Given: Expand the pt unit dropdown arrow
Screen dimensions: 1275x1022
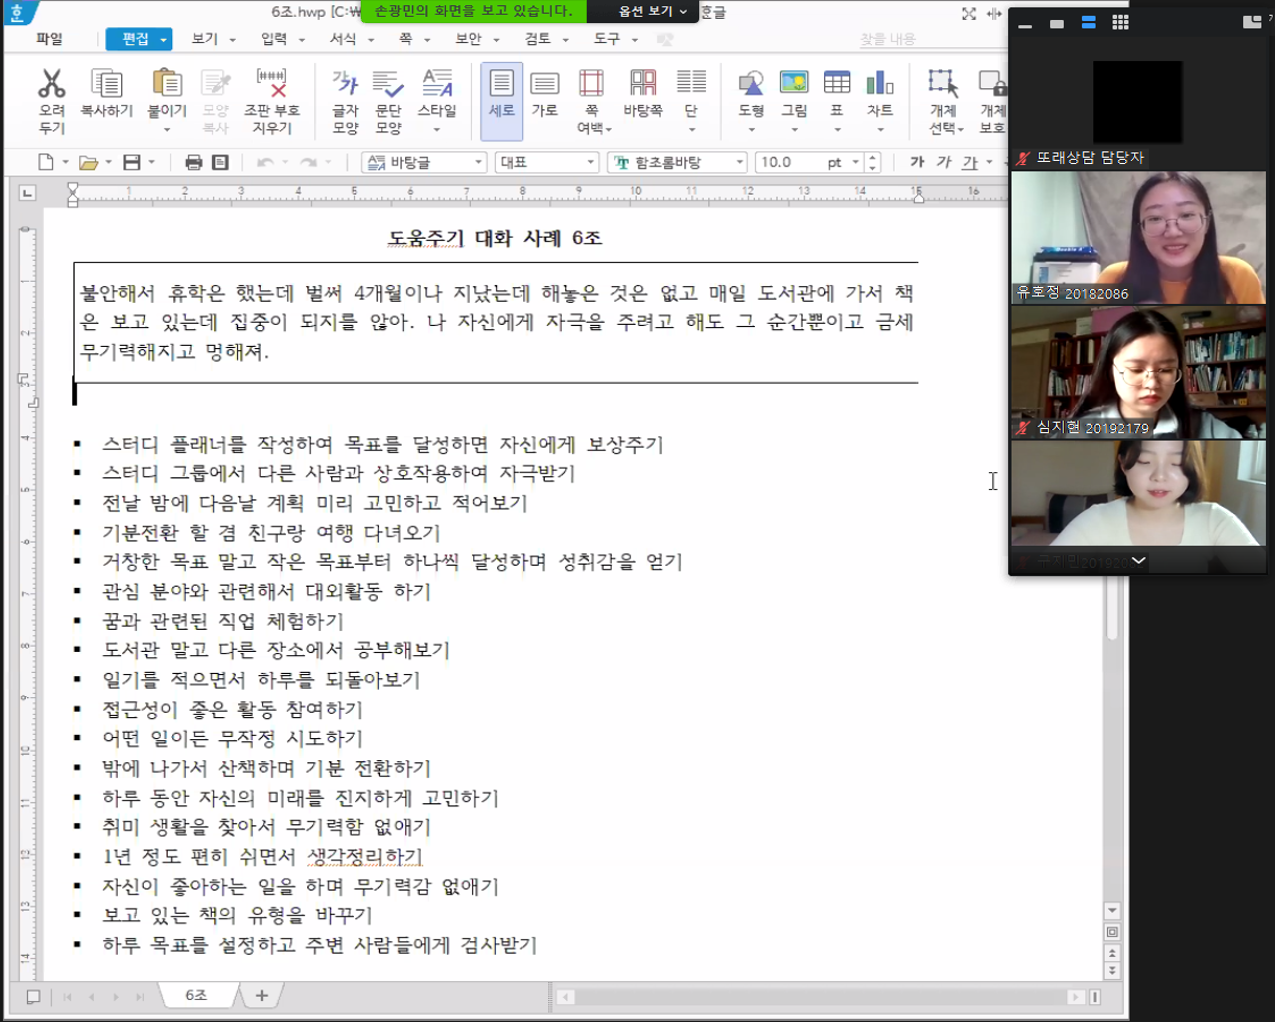Looking at the screenshot, I should [x=856, y=162].
